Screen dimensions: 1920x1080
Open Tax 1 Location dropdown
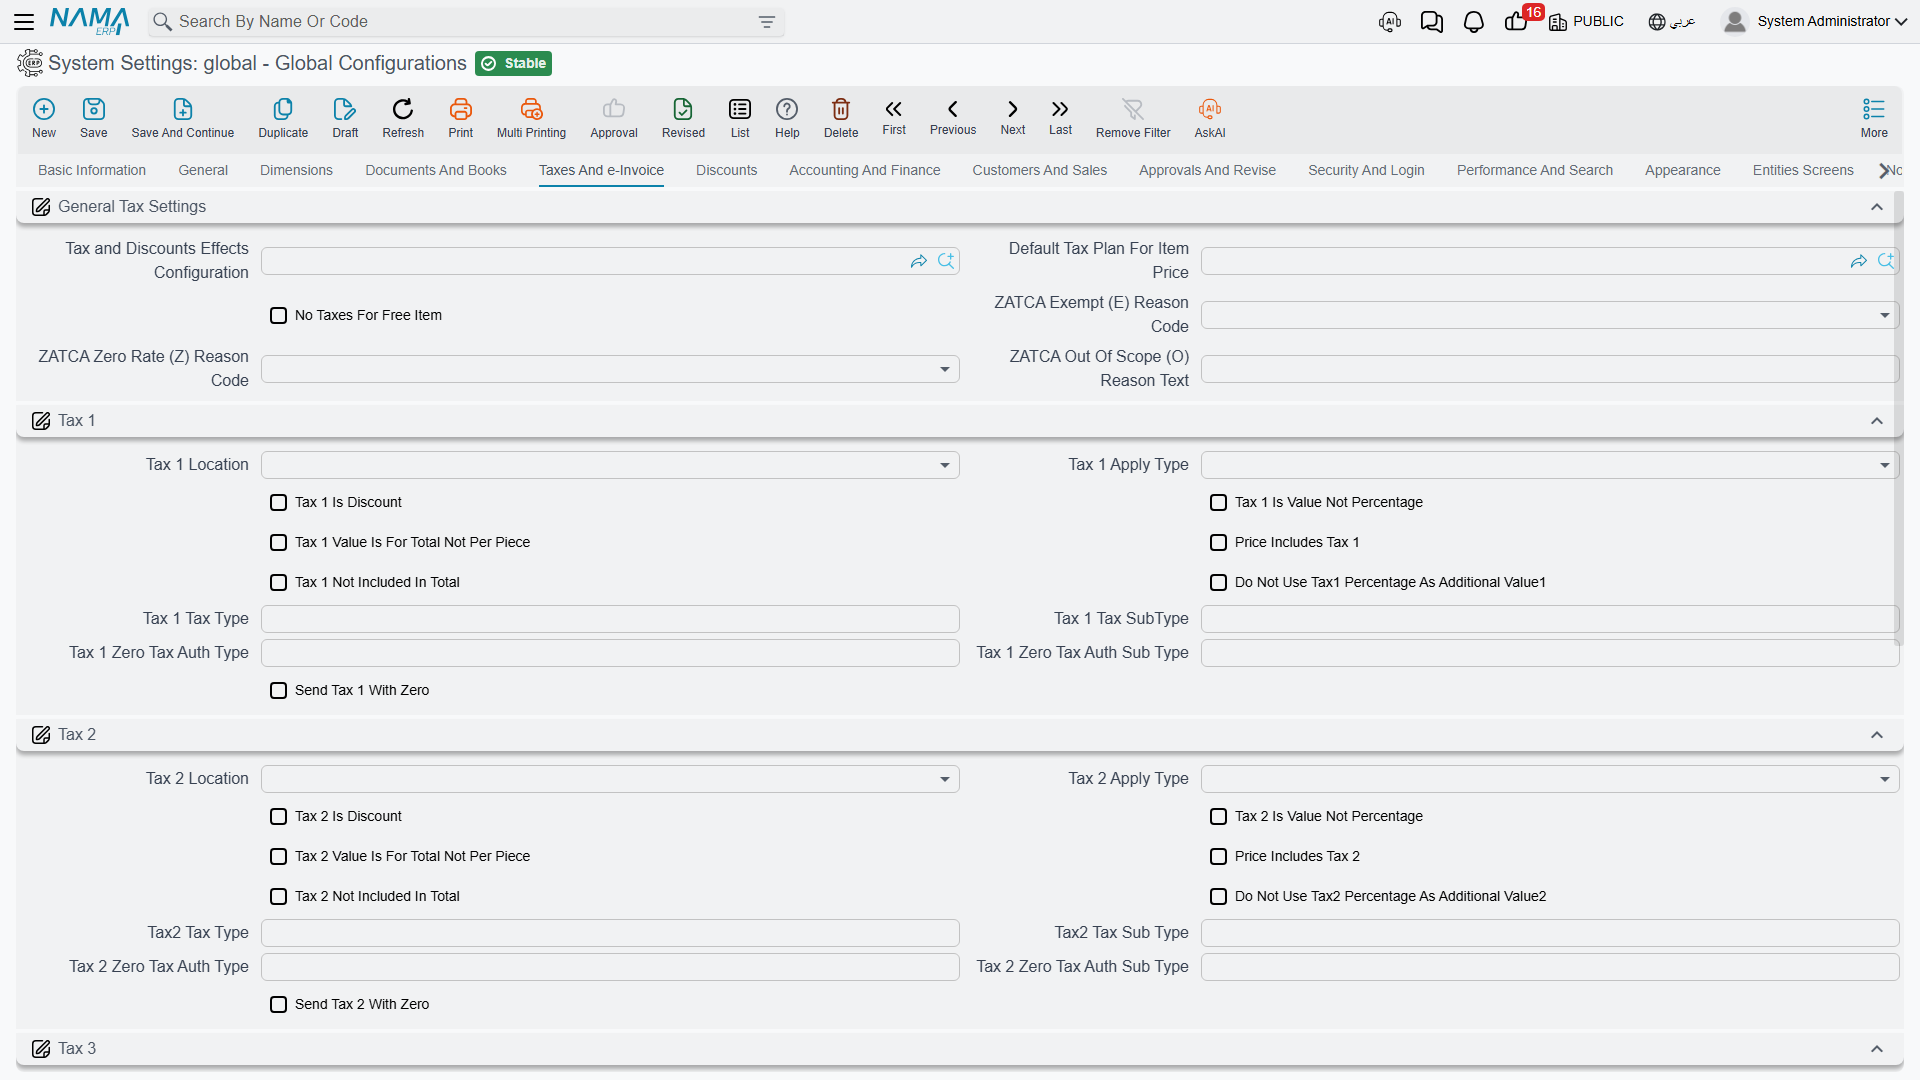(x=610, y=465)
